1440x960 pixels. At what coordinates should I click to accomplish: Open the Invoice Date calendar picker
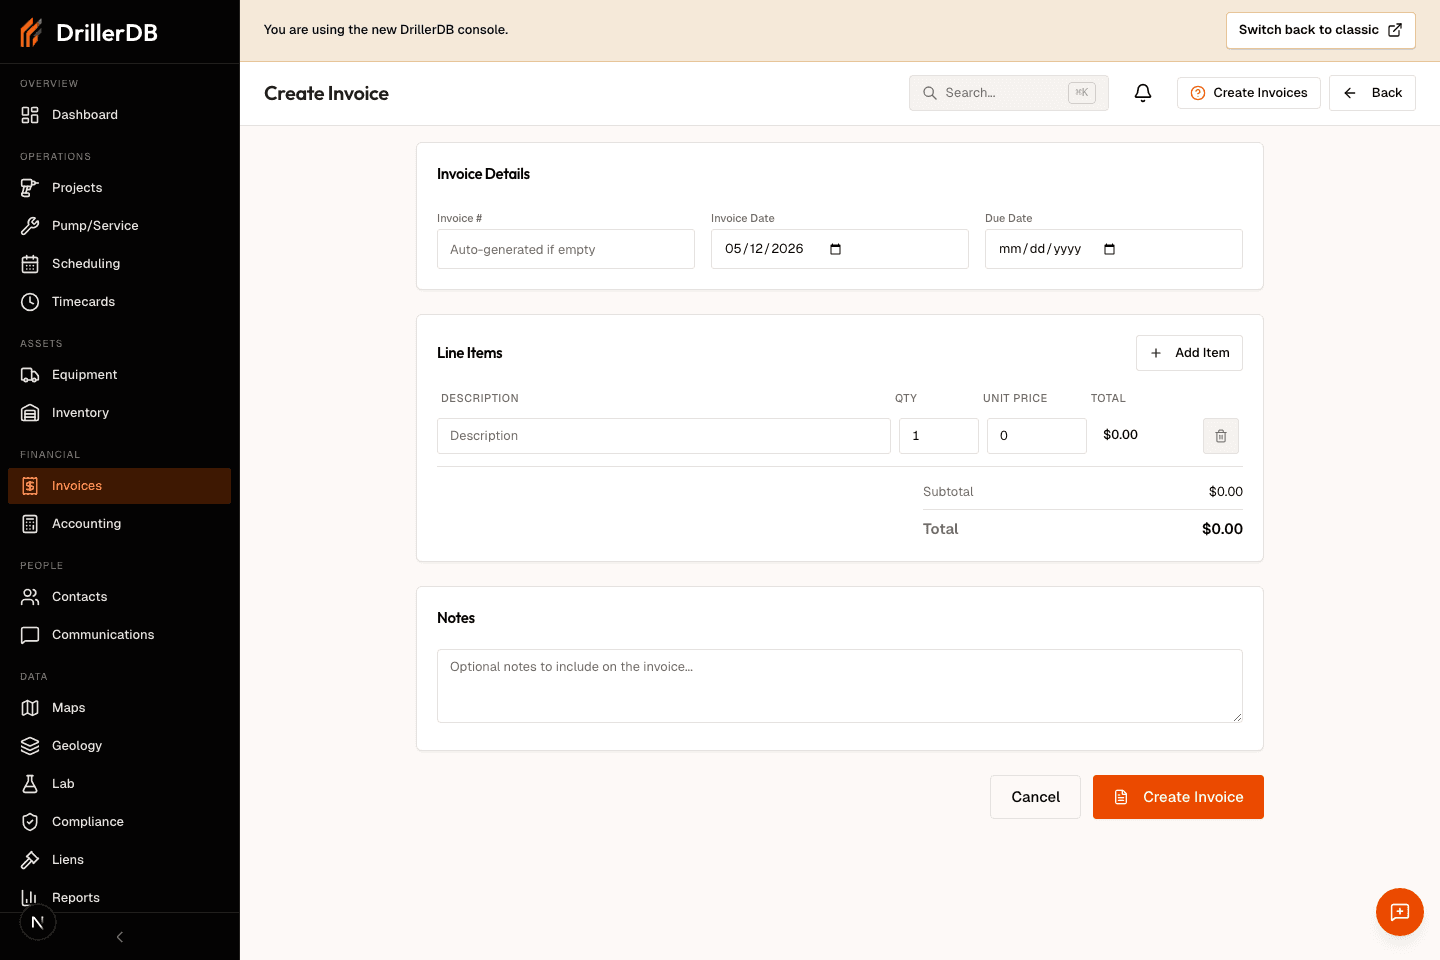tap(836, 249)
